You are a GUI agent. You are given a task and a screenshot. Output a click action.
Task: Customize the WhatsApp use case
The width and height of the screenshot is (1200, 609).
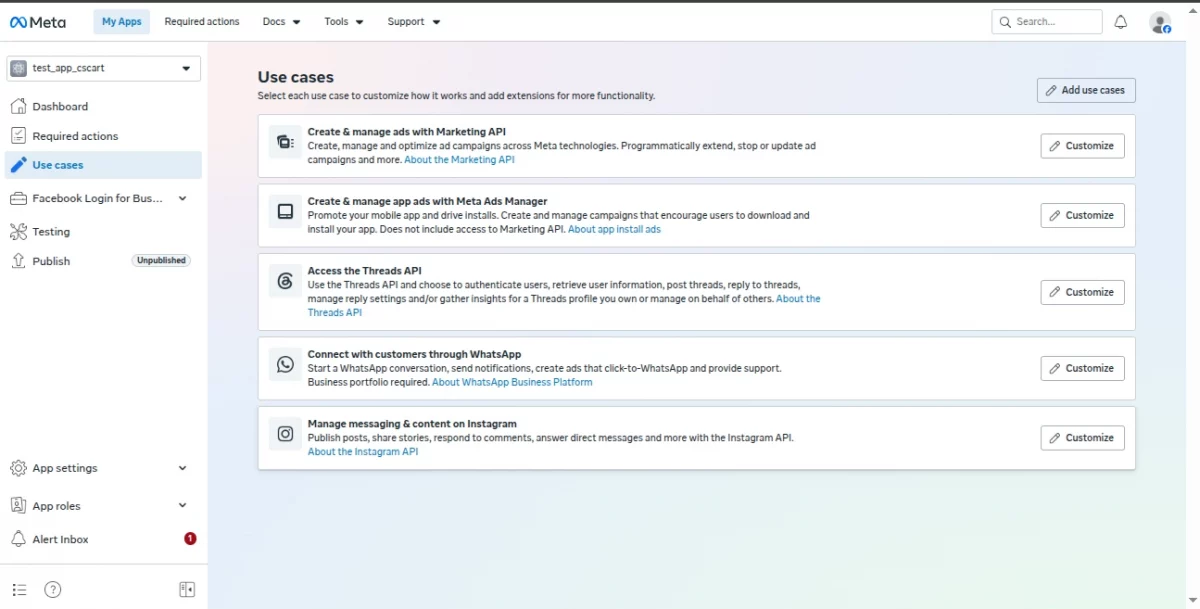tap(1082, 368)
